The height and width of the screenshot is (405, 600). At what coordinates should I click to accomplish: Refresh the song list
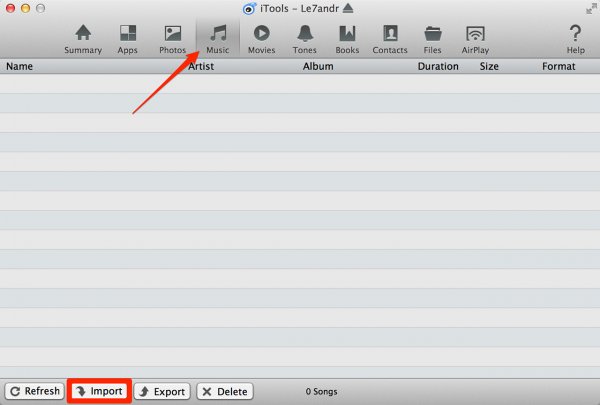pyautogui.click(x=35, y=391)
